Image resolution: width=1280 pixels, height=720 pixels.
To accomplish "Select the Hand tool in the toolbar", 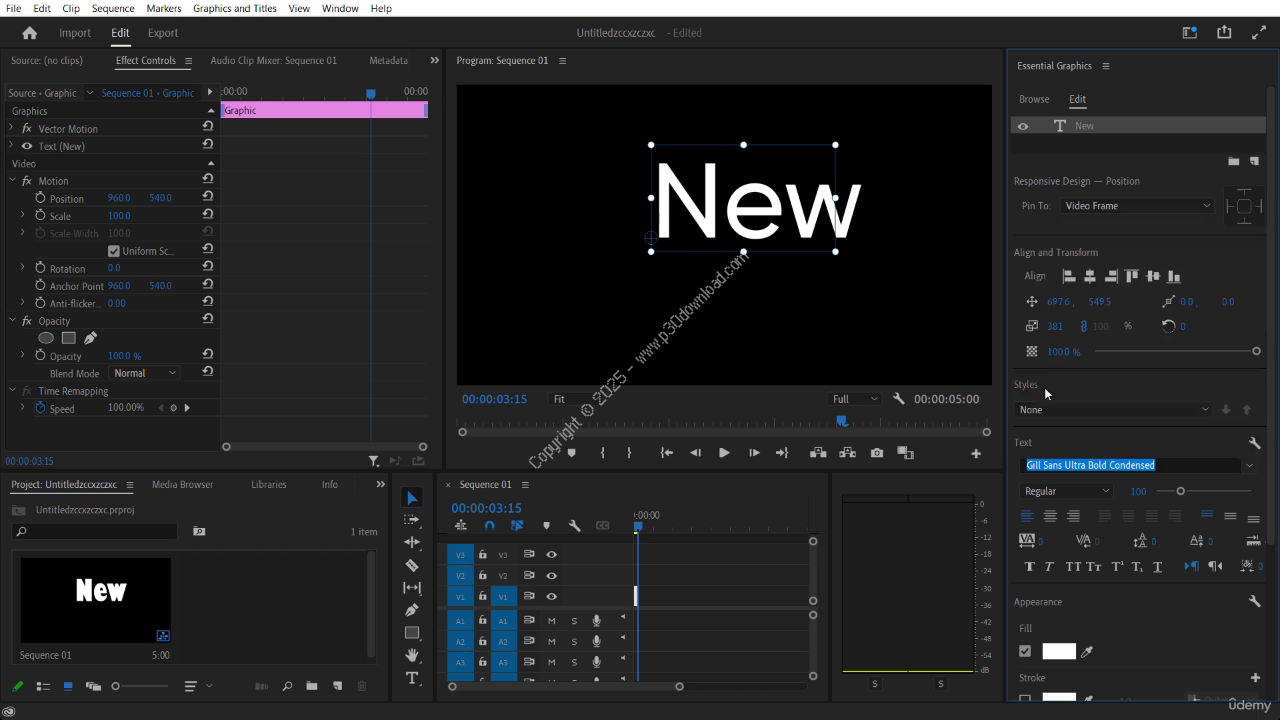I will pos(411,655).
